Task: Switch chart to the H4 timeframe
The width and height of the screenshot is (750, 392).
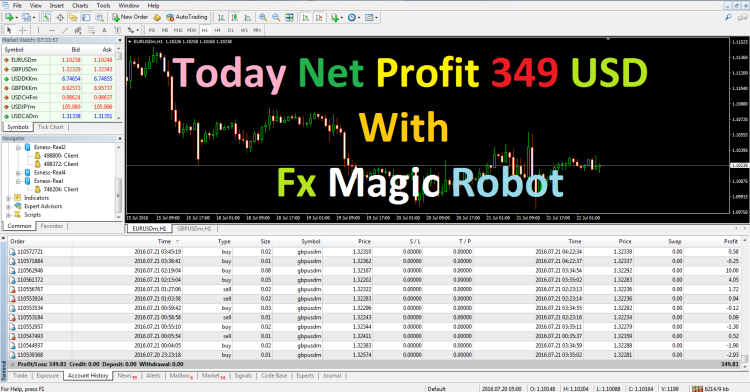Action: [217, 30]
